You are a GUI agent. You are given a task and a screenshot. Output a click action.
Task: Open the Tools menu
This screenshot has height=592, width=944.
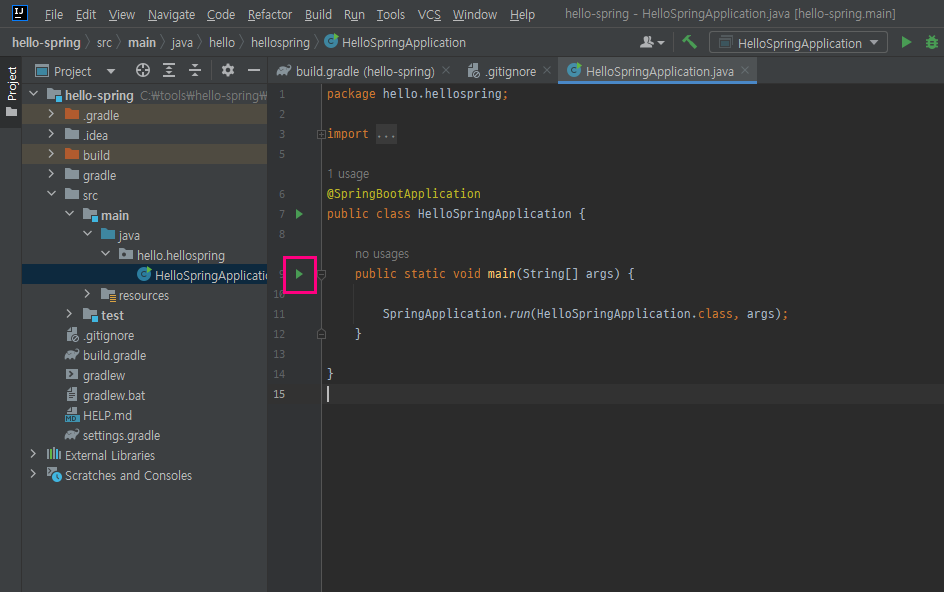(390, 14)
